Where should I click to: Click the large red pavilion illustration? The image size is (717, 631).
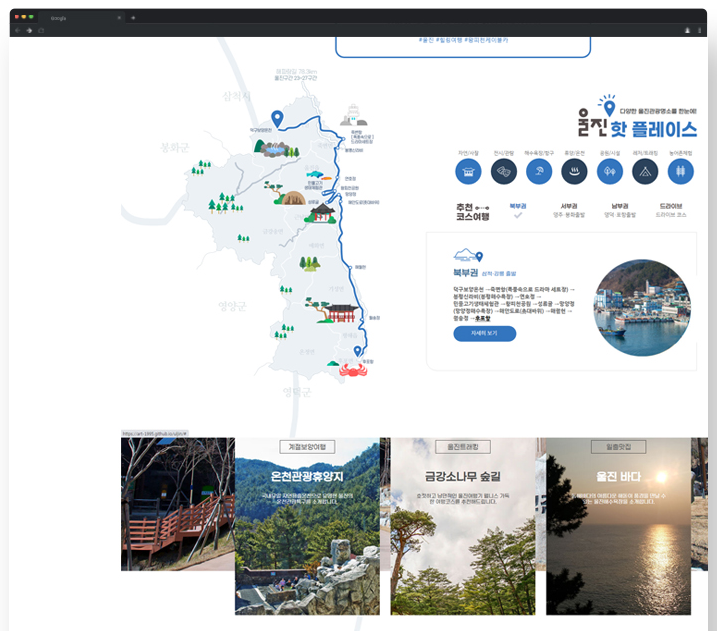[x=332, y=310]
